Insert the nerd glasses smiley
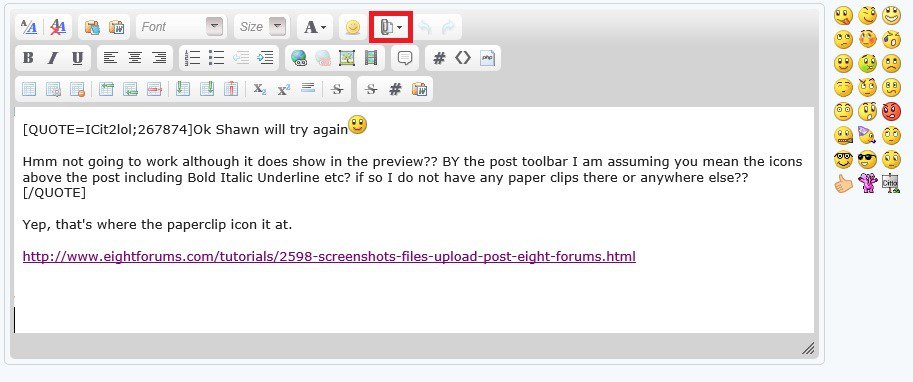The width and height of the screenshot is (913, 382). [844, 159]
